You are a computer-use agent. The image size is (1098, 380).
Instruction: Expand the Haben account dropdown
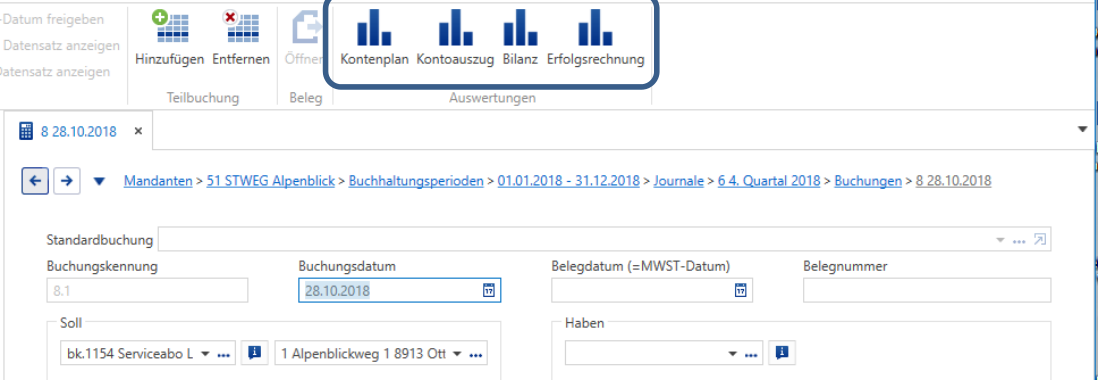732,354
